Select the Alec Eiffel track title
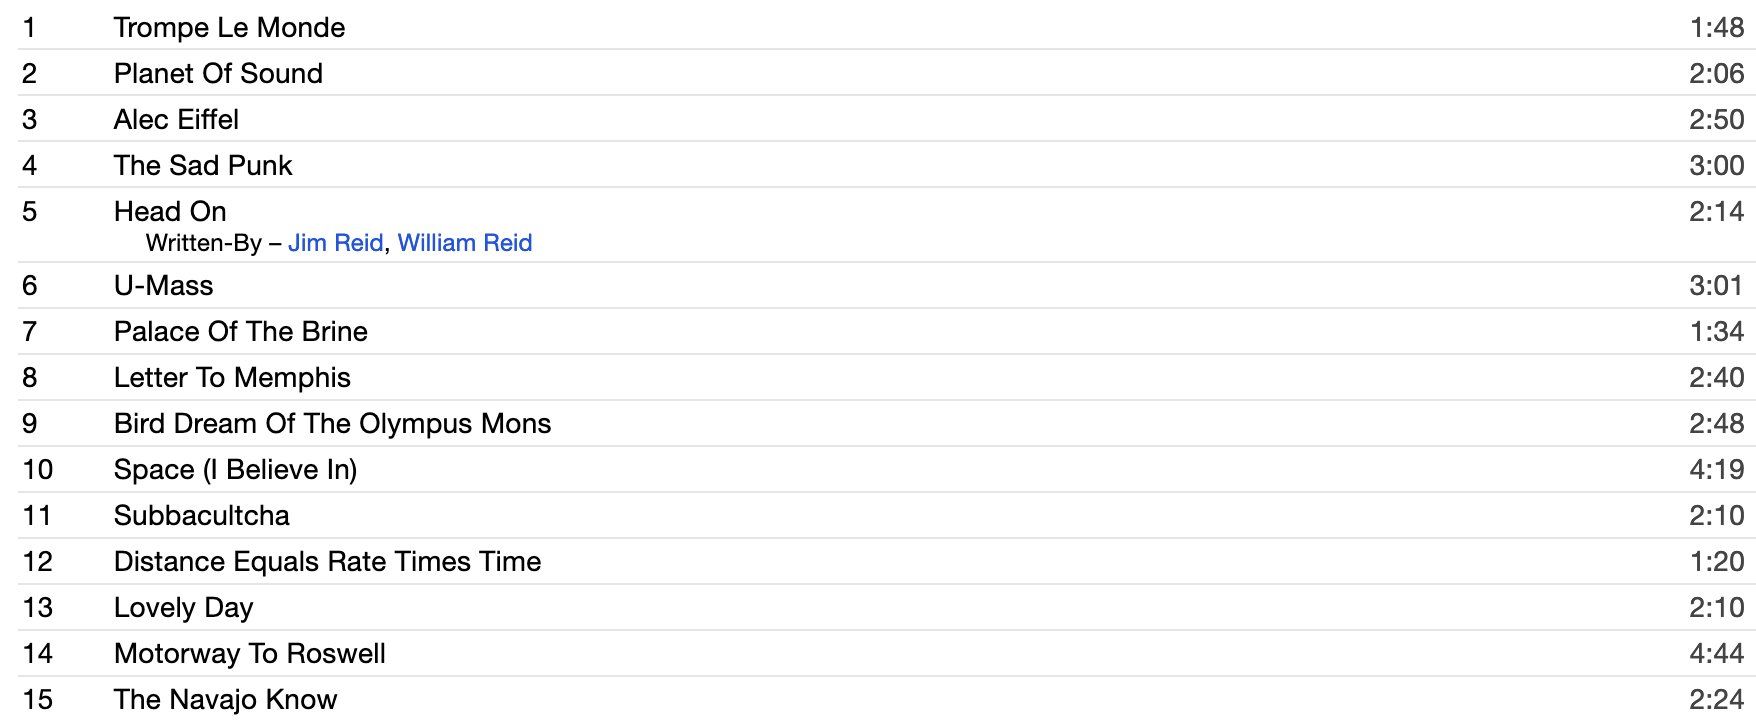This screenshot has width=1756, height=728. point(176,119)
